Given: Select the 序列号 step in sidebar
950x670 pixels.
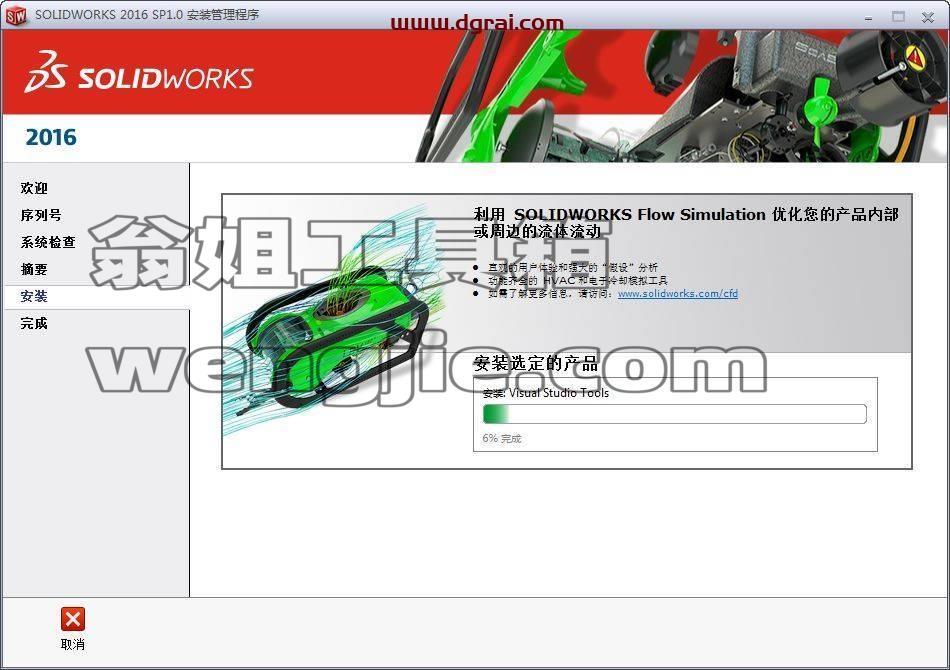Looking at the screenshot, I should click(41, 215).
